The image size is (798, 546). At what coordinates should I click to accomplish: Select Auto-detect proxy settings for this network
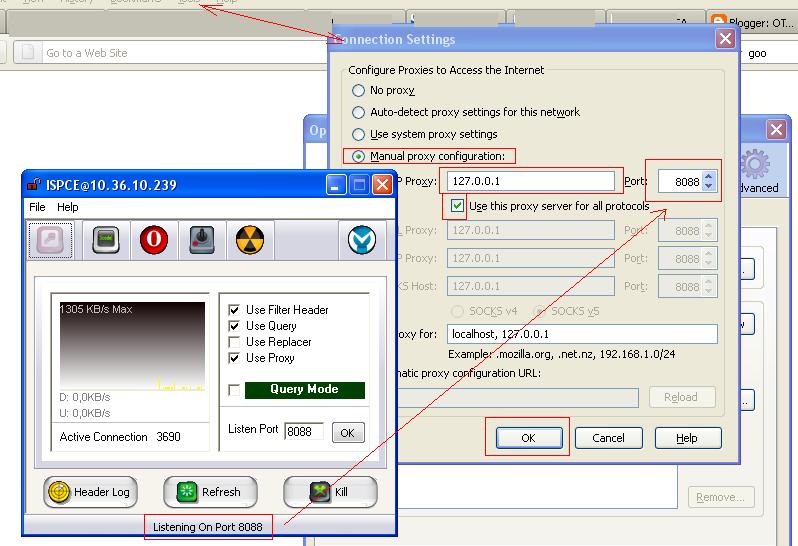tap(358, 112)
